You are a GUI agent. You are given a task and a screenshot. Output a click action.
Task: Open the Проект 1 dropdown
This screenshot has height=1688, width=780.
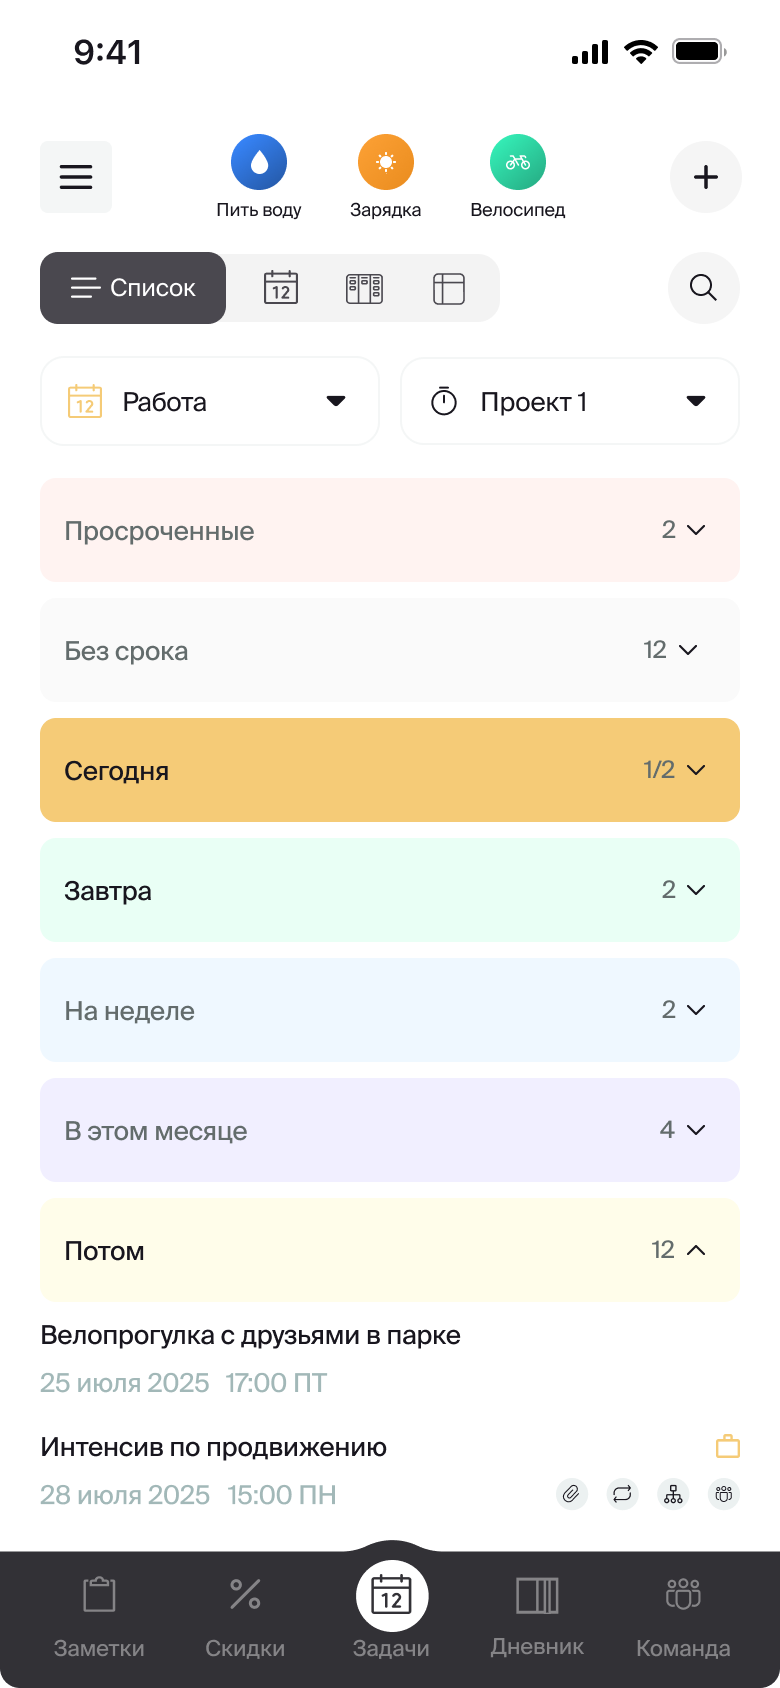click(570, 402)
